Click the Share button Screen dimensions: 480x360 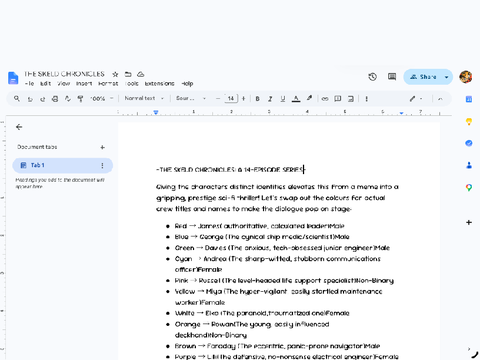point(423,77)
